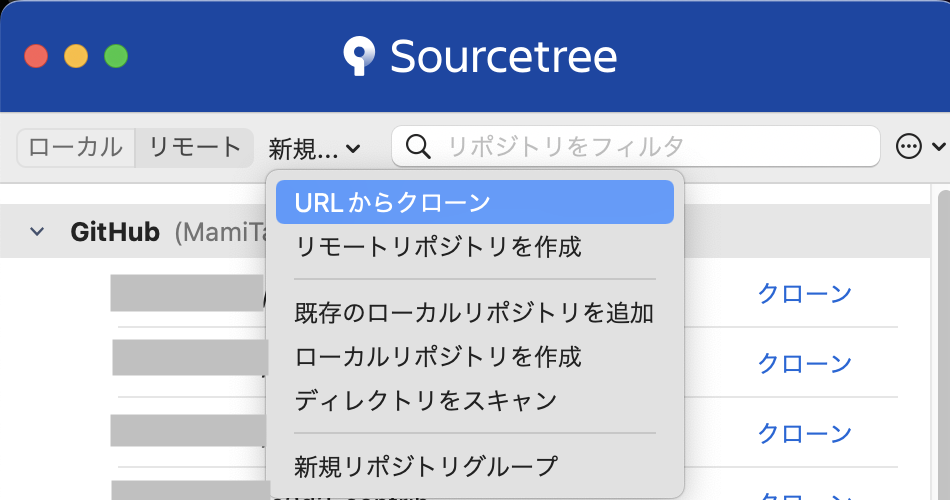Click the green full-screen window button
The image size is (950, 500).
[x=116, y=56]
